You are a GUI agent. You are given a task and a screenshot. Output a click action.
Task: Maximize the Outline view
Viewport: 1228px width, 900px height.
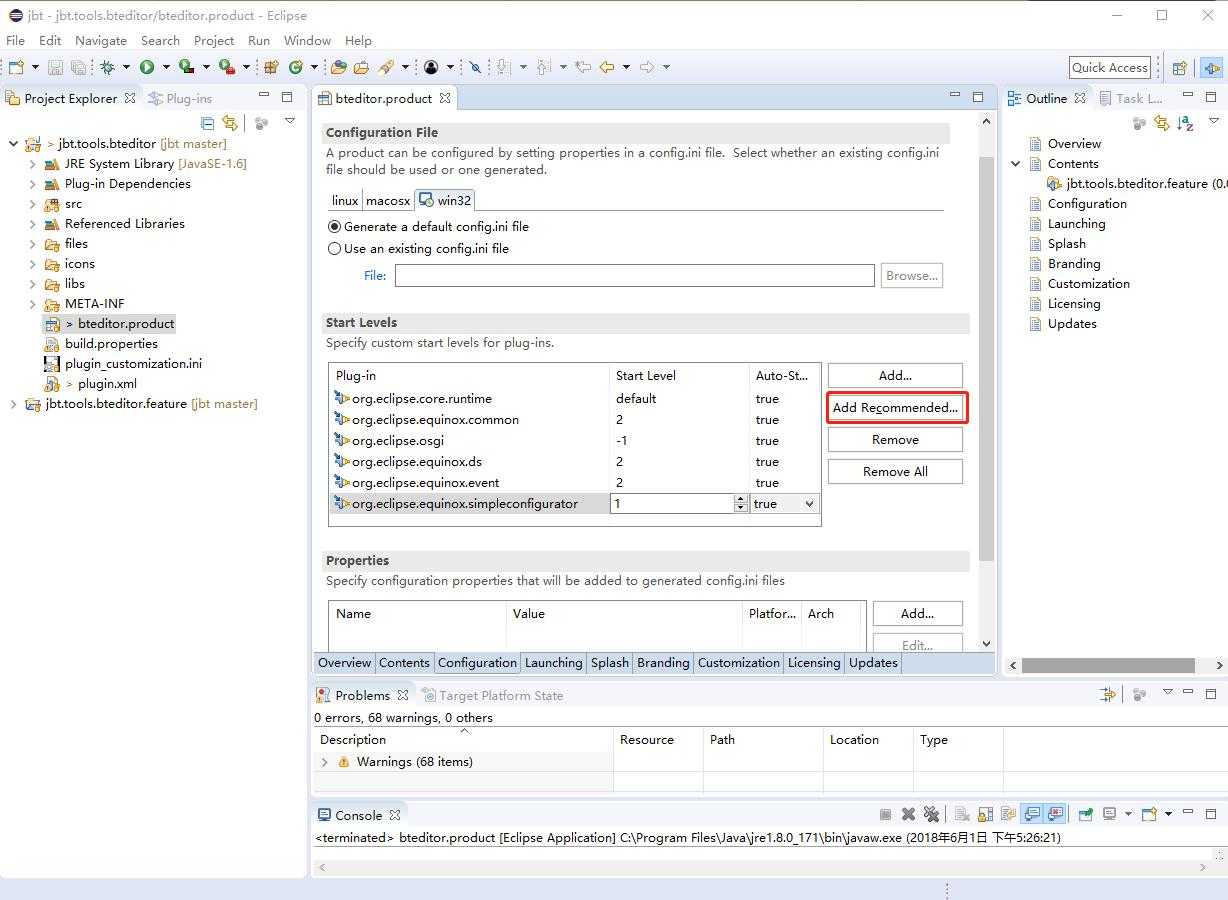(x=1211, y=96)
